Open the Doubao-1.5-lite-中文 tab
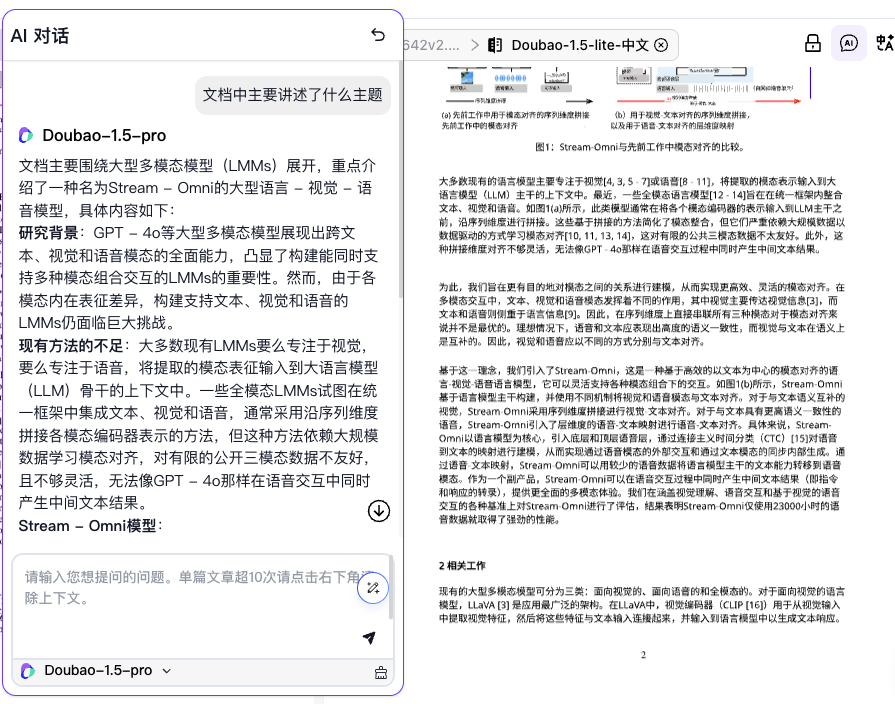 tap(580, 45)
